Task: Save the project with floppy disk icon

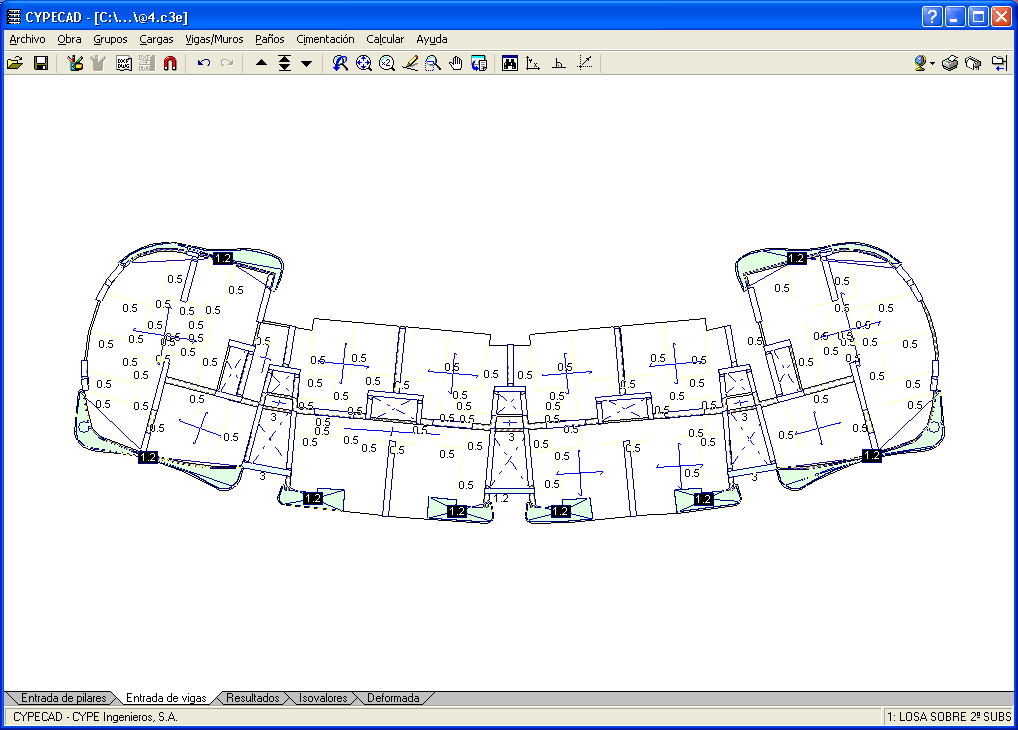Action: click(41, 63)
